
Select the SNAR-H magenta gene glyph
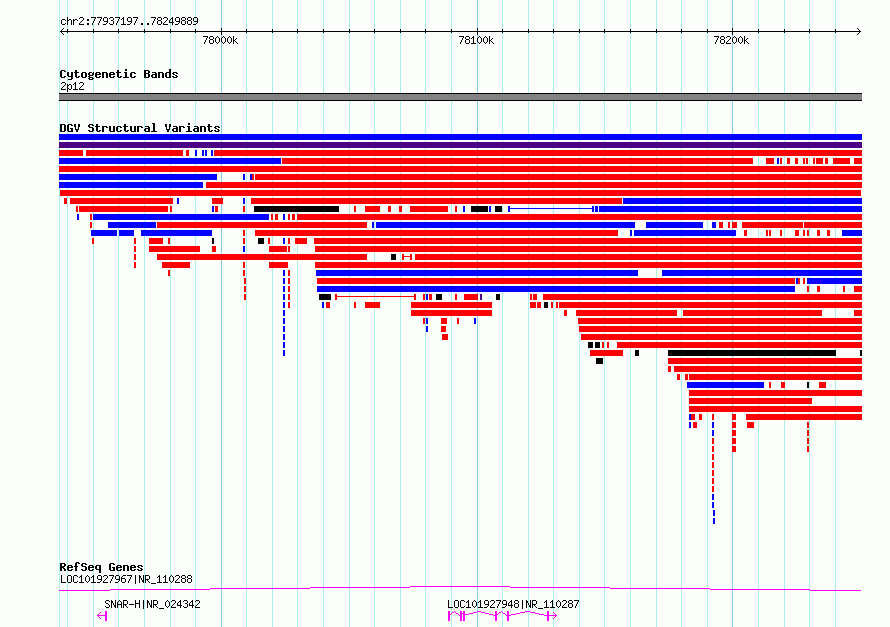click(x=102, y=616)
